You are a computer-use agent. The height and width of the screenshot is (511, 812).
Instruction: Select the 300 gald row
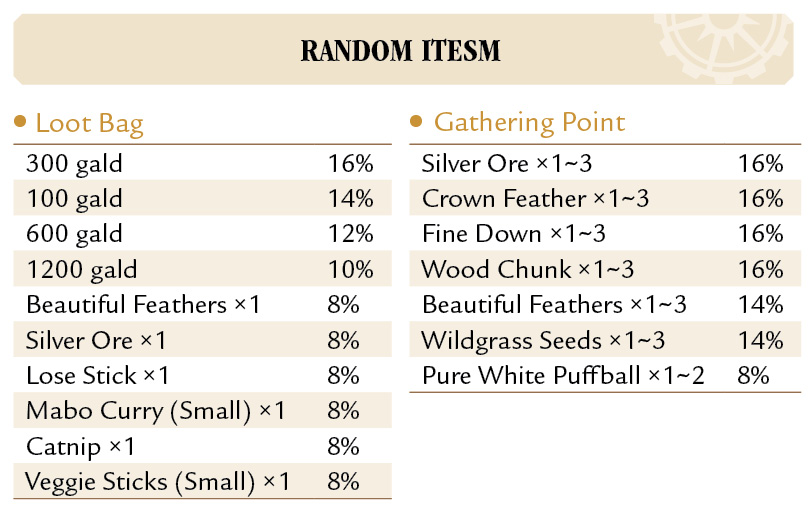[202, 163]
